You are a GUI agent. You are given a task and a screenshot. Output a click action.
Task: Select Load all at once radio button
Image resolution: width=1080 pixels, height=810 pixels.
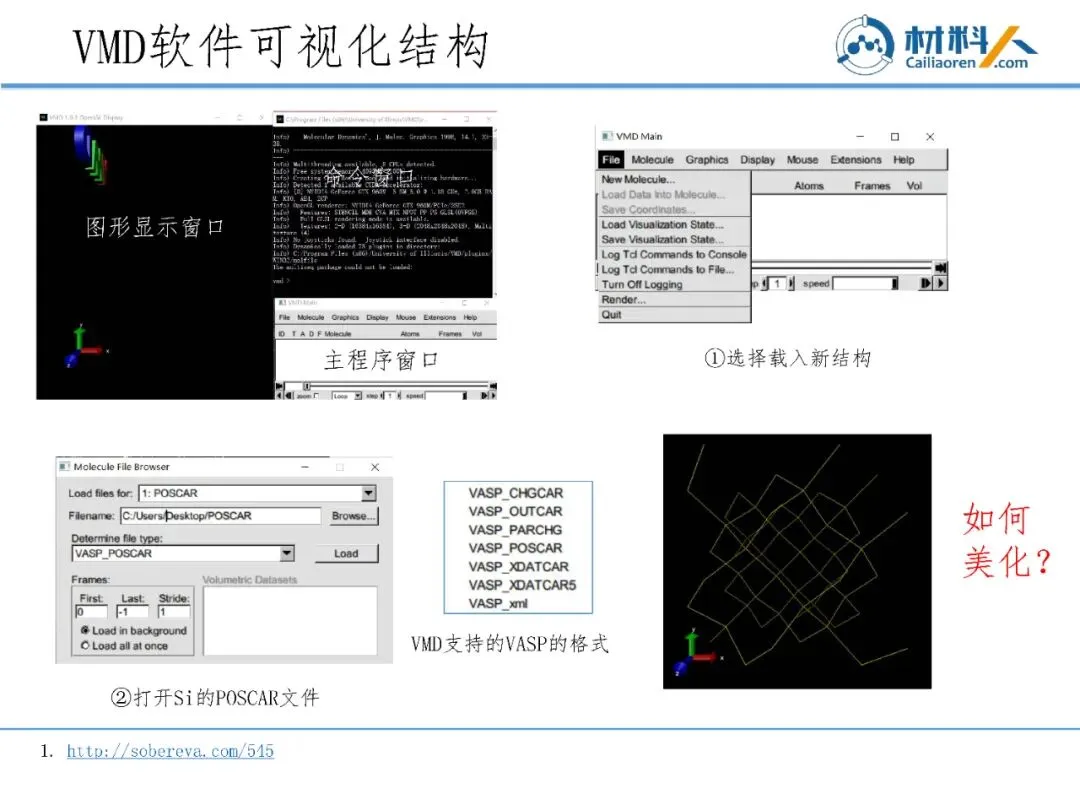85,645
